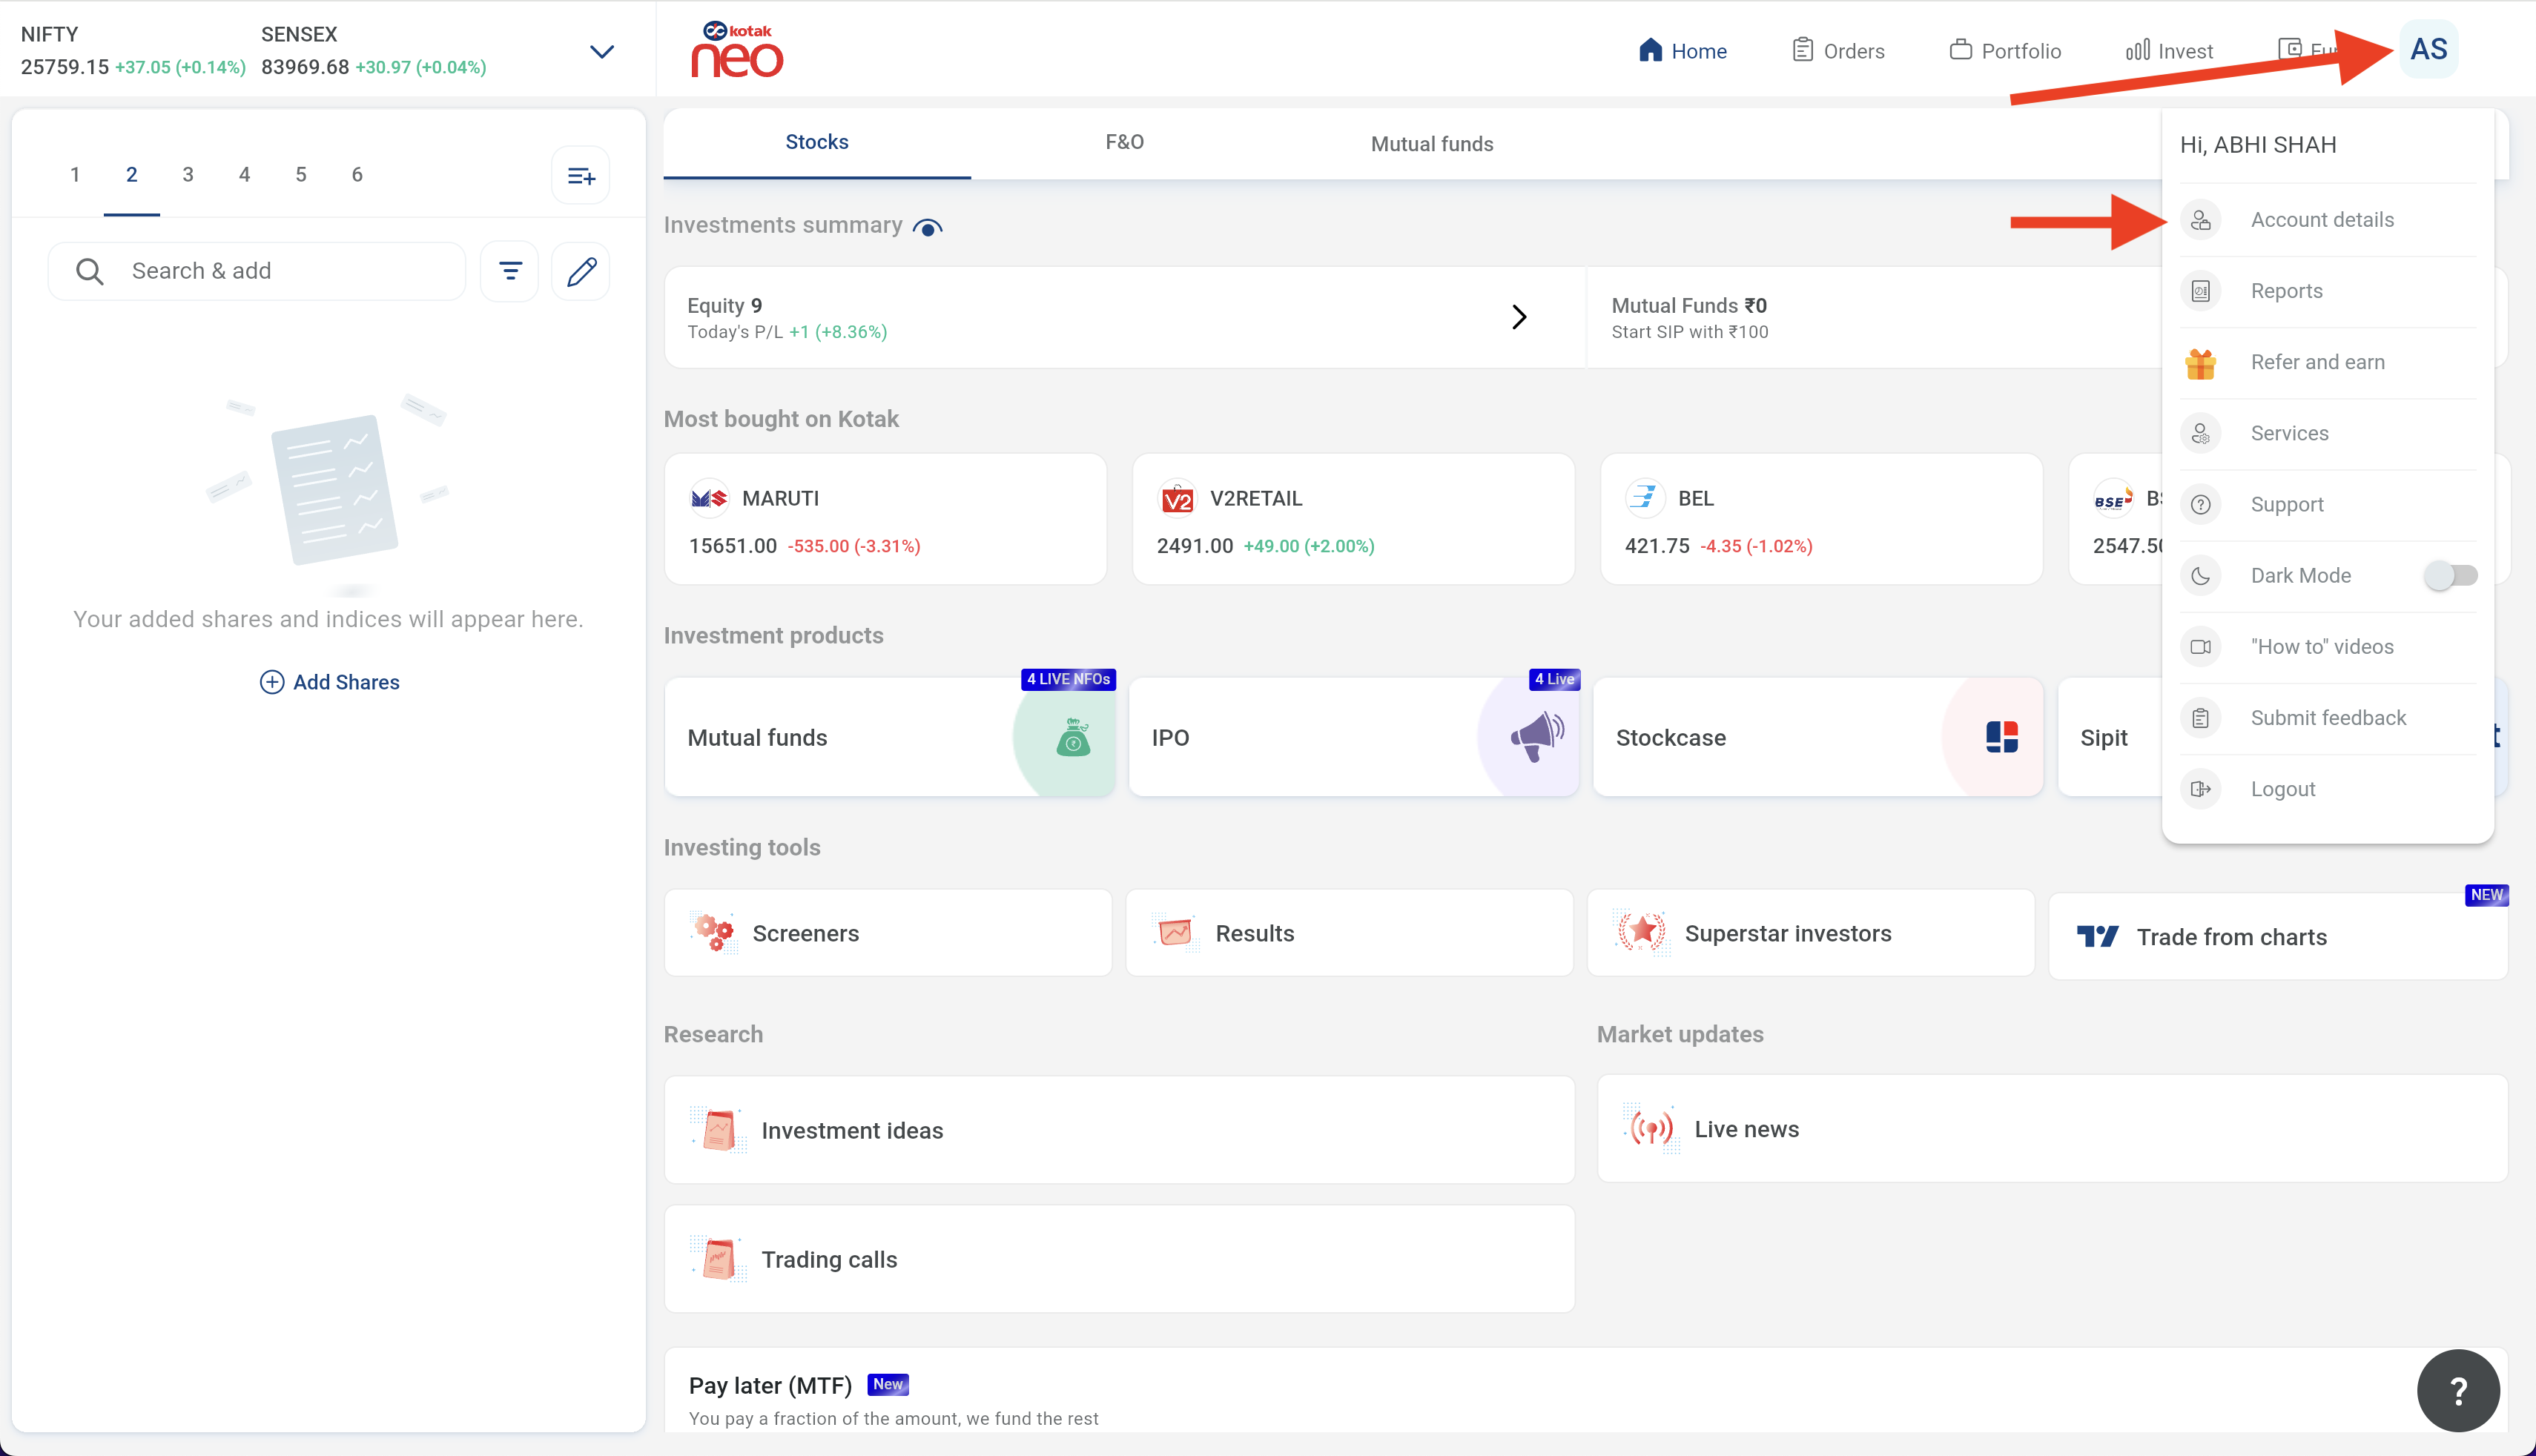Screen dimensions: 2536x1456
Task: Click the Add Shares link
Action: tap(330, 682)
